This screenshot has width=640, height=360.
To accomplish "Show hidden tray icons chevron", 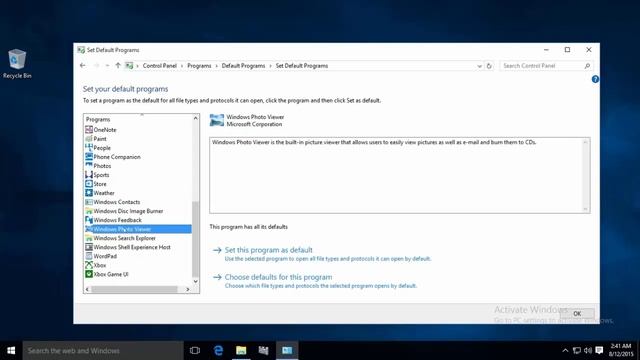I will pos(565,350).
